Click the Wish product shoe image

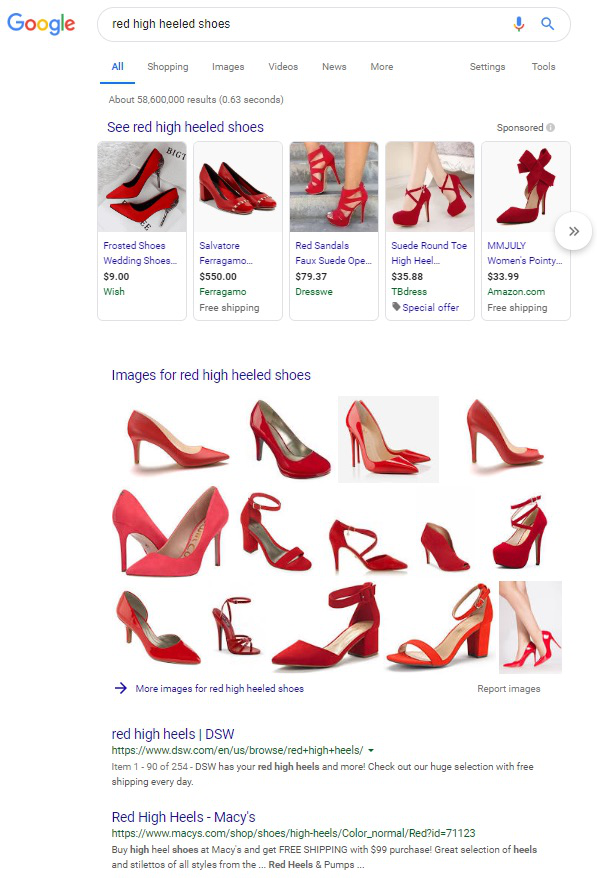[142, 187]
